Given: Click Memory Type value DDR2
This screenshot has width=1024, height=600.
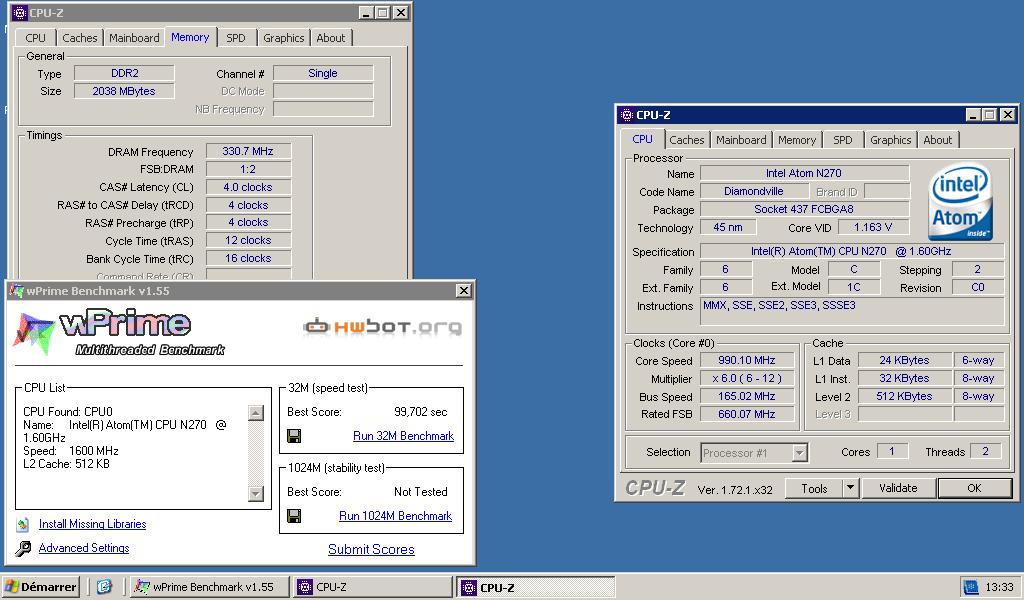Looking at the screenshot, I should (124, 73).
